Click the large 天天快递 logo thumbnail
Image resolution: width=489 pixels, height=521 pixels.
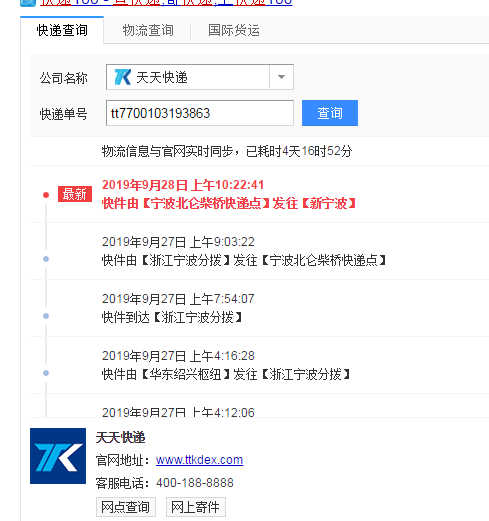point(58,456)
